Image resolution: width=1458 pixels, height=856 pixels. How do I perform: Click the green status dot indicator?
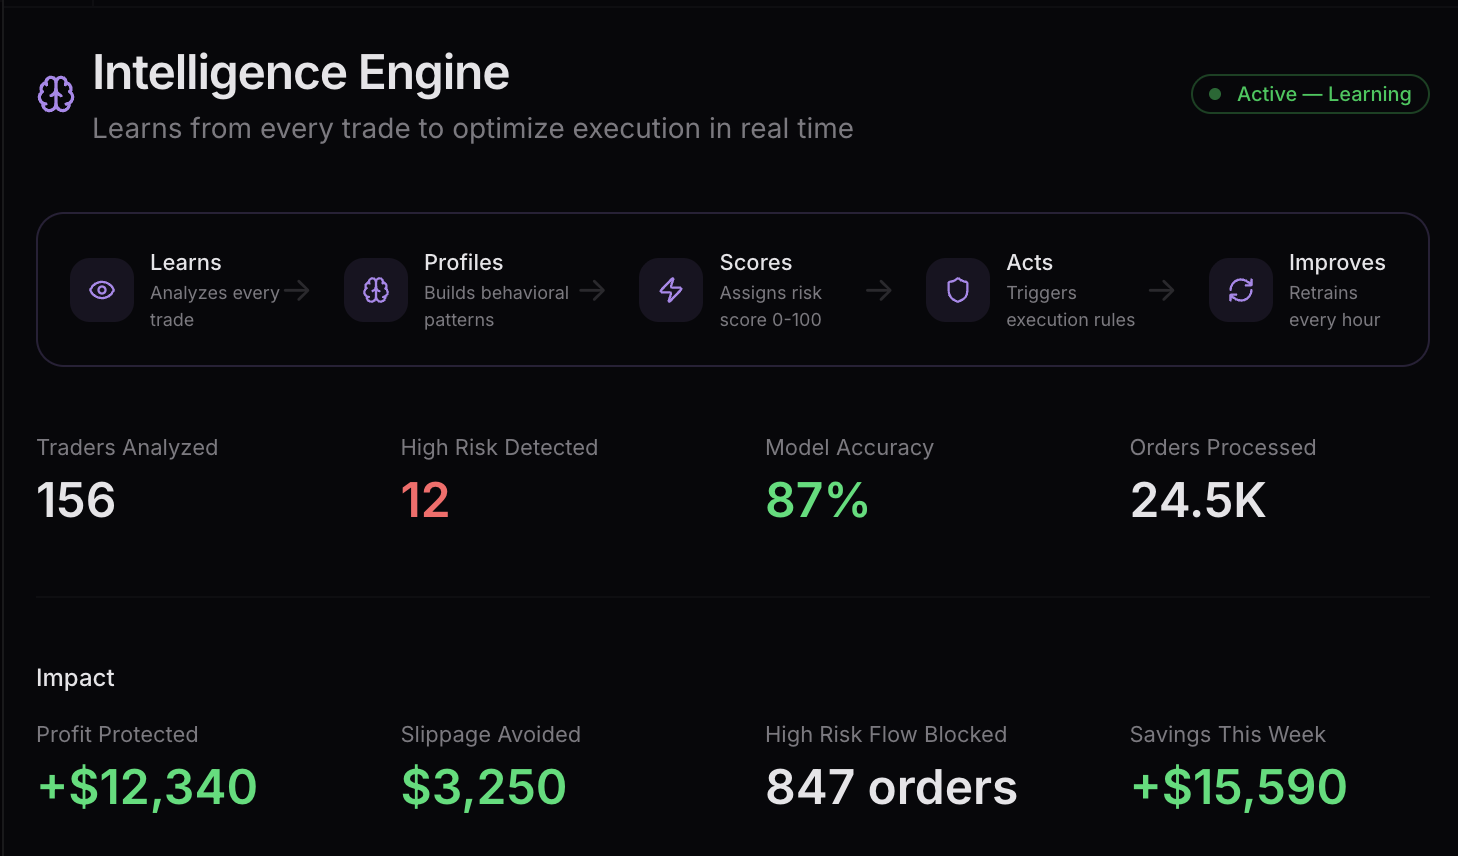[1215, 93]
